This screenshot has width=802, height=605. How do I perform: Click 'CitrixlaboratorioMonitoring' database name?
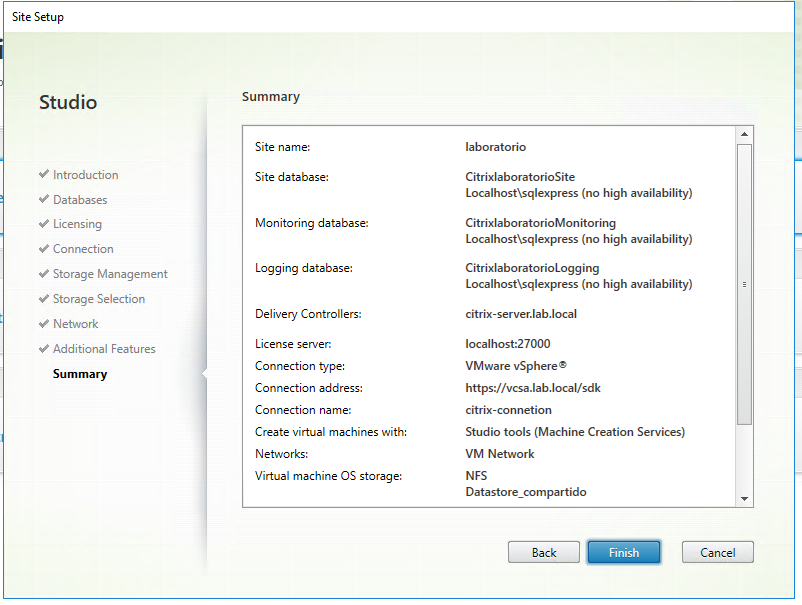click(x=540, y=223)
